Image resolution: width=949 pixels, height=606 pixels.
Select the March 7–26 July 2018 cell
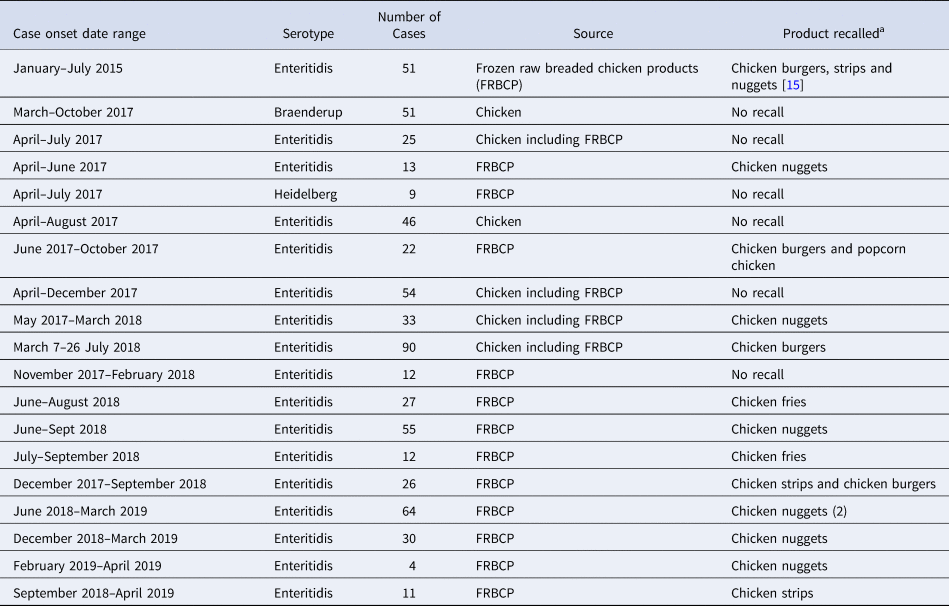tap(79, 347)
